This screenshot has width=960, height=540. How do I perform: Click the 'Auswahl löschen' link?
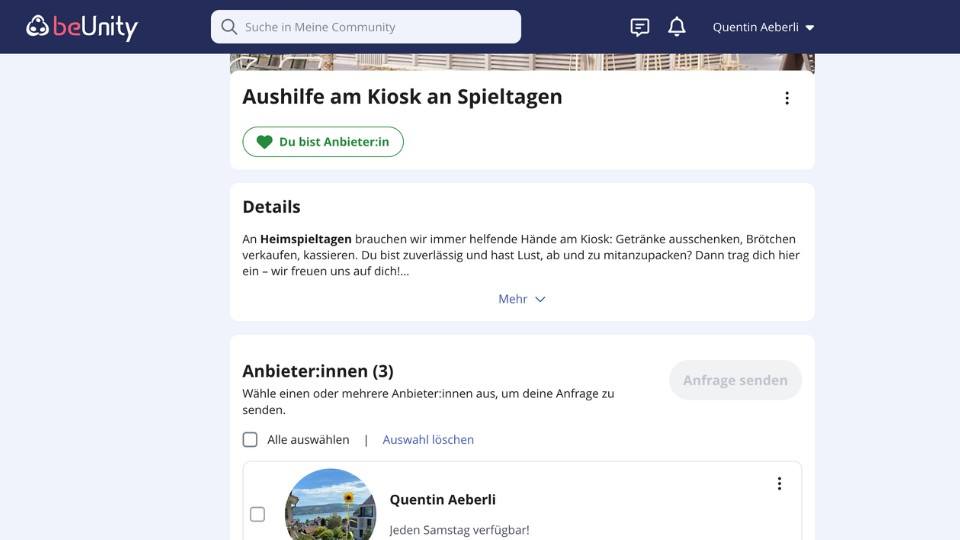tap(428, 440)
